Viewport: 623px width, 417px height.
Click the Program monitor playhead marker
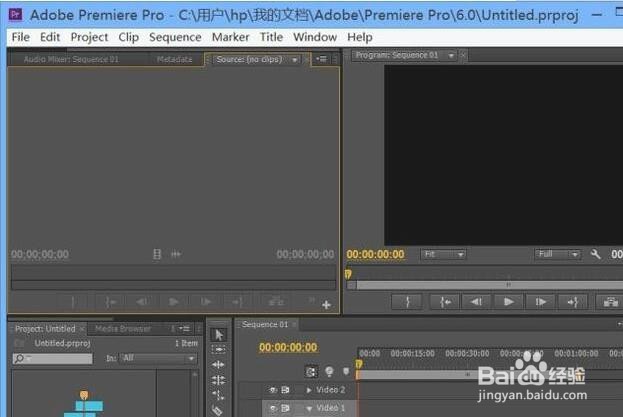coord(348,274)
